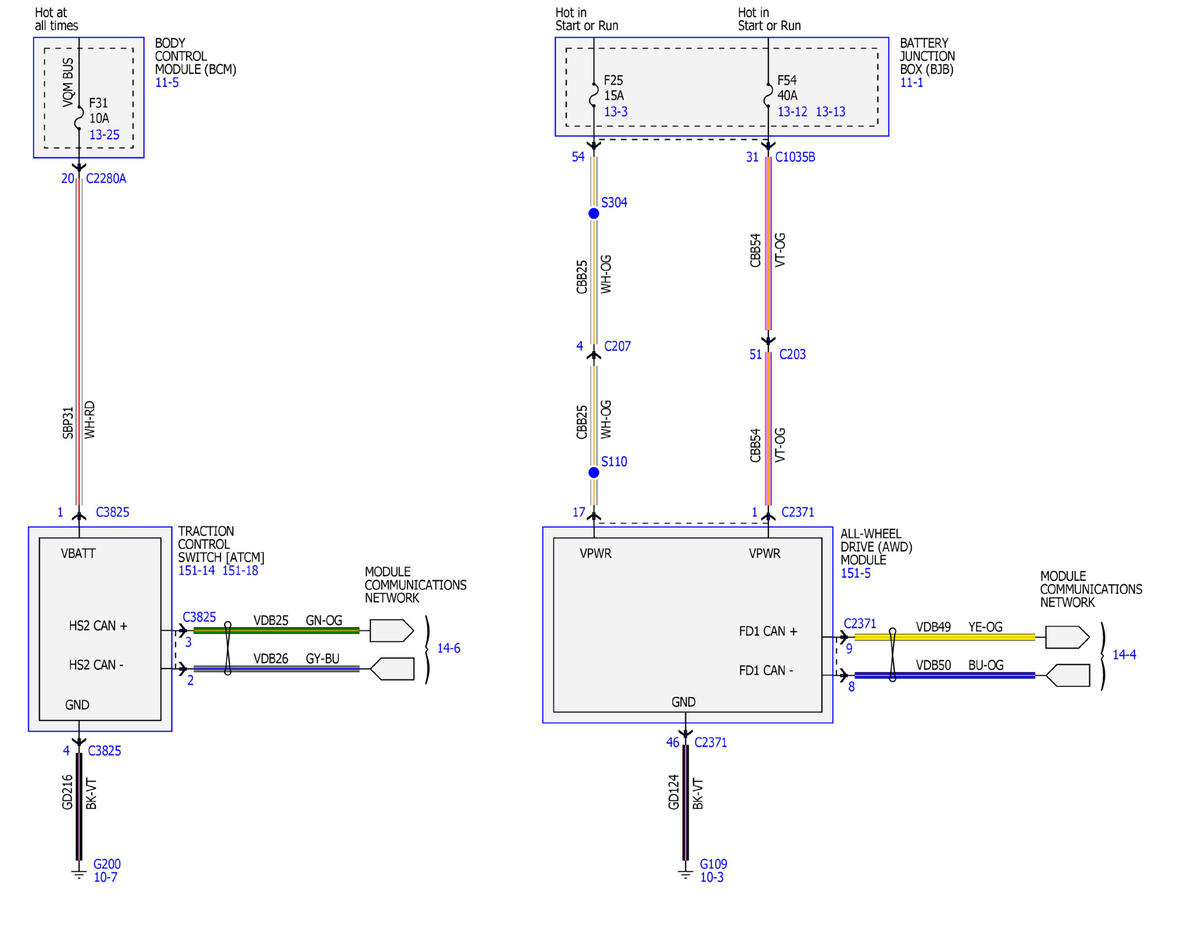This screenshot has width=1200, height=927.
Task: Select the F25 15A fuse label
Action: pos(615,89)
